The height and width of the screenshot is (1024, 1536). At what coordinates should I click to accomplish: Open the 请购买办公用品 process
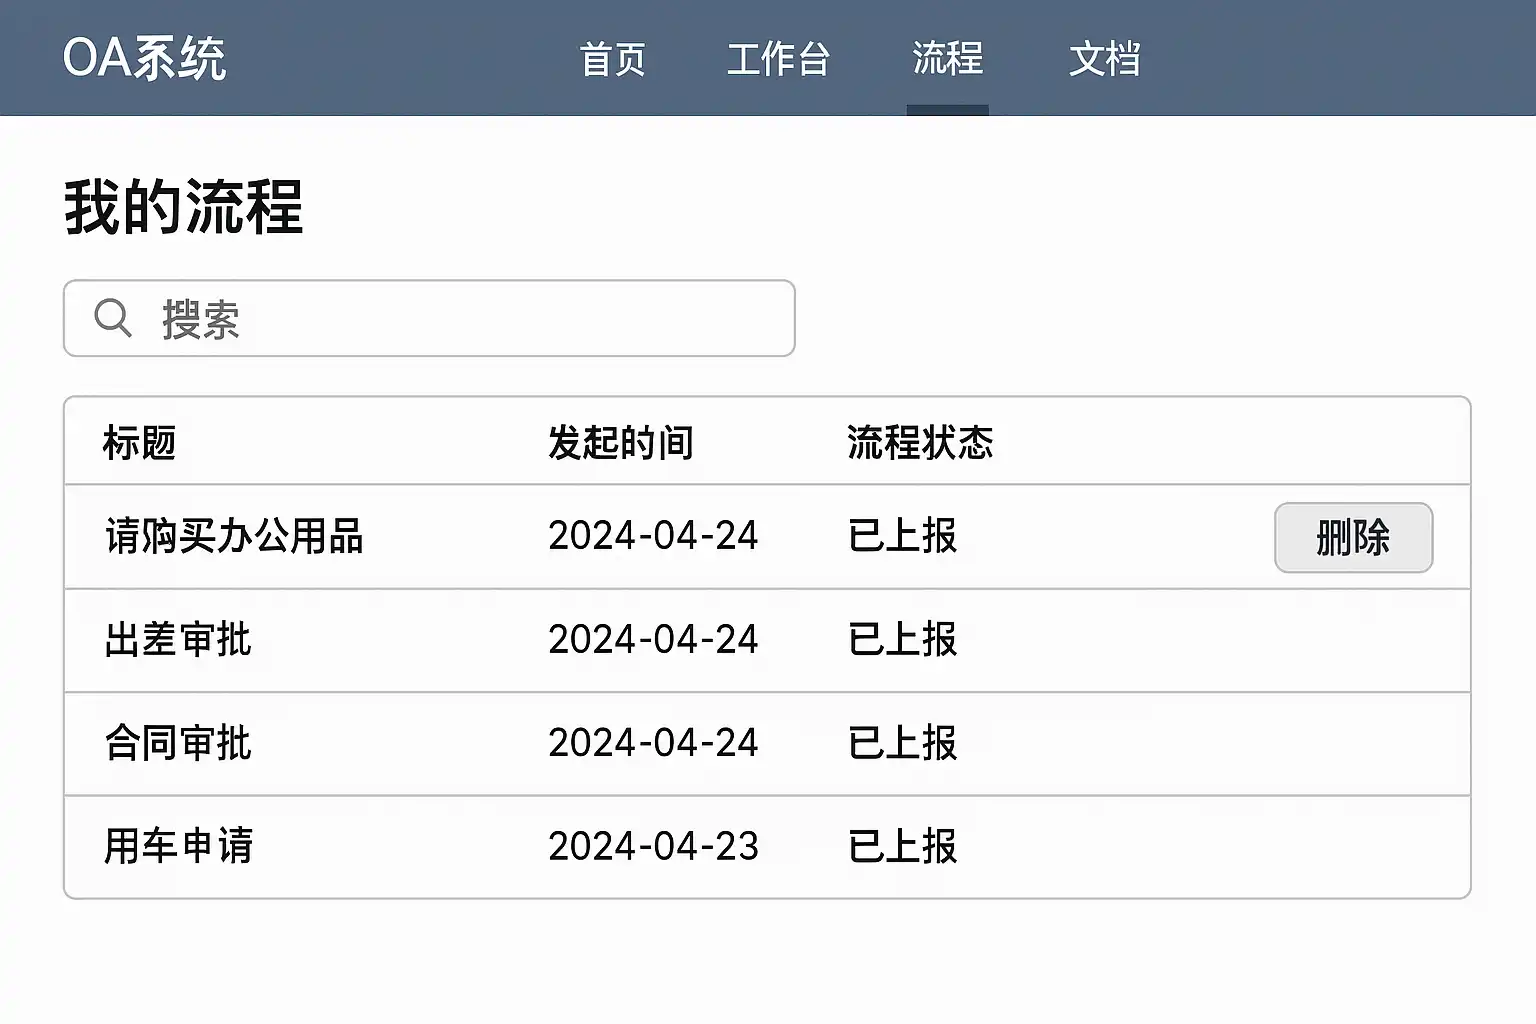coord(234,537)
